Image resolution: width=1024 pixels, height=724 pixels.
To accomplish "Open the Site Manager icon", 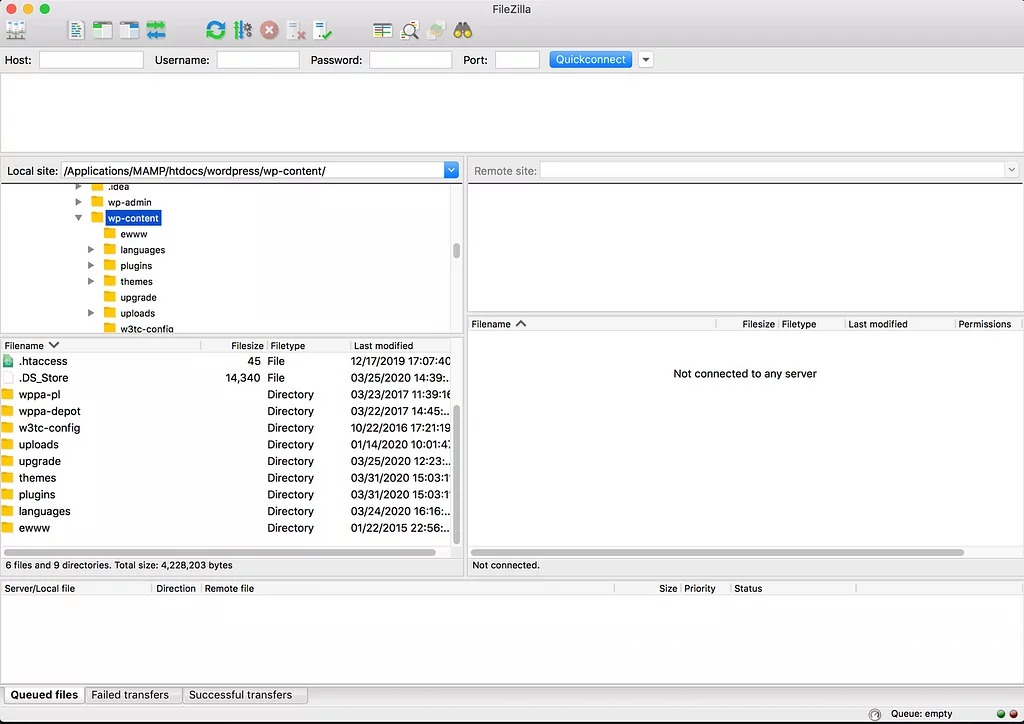I will (x=16, y=30).
